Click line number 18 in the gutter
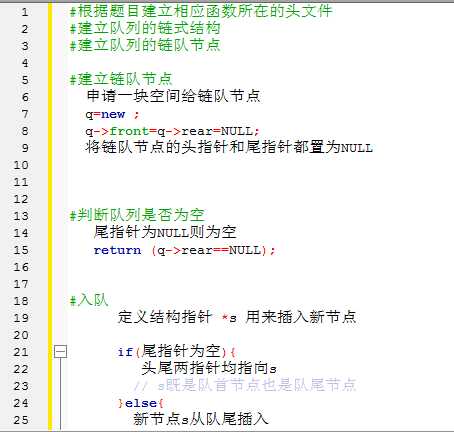Viewport: 454px width, 432px height. click(21, 301)
